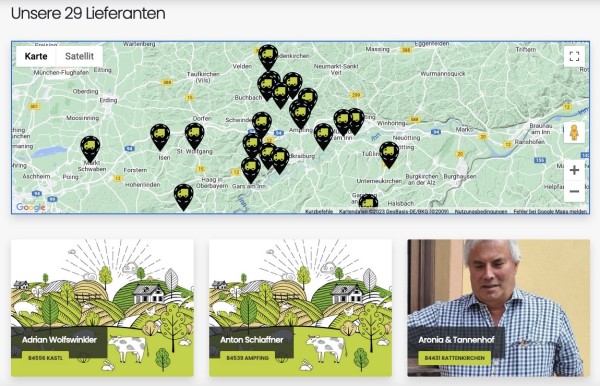Zoom out with the minus button

coord(574,191)
